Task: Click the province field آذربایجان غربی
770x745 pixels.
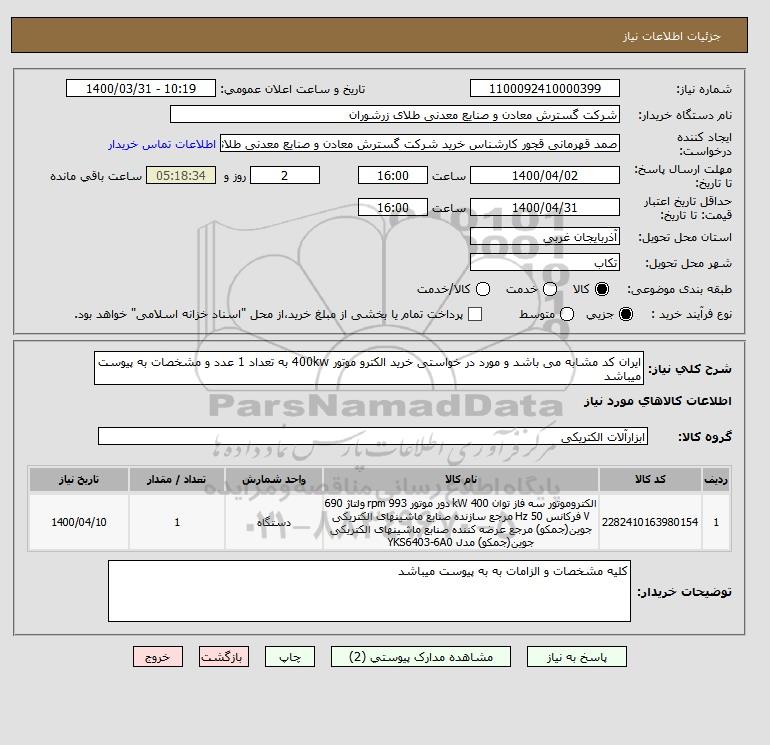Action: click(545, 237)
